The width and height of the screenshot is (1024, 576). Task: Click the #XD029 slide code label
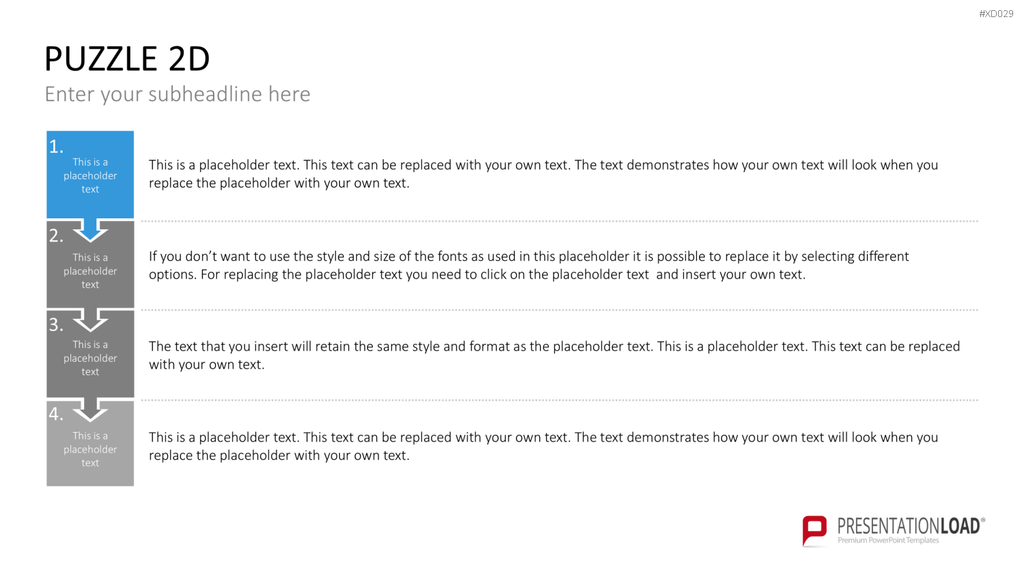click(x=996, y=14)
